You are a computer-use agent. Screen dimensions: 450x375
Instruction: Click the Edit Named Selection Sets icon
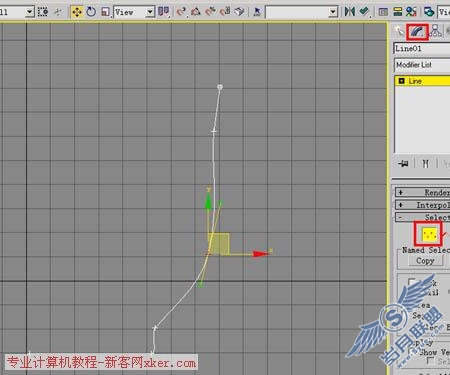pos(257,12)
